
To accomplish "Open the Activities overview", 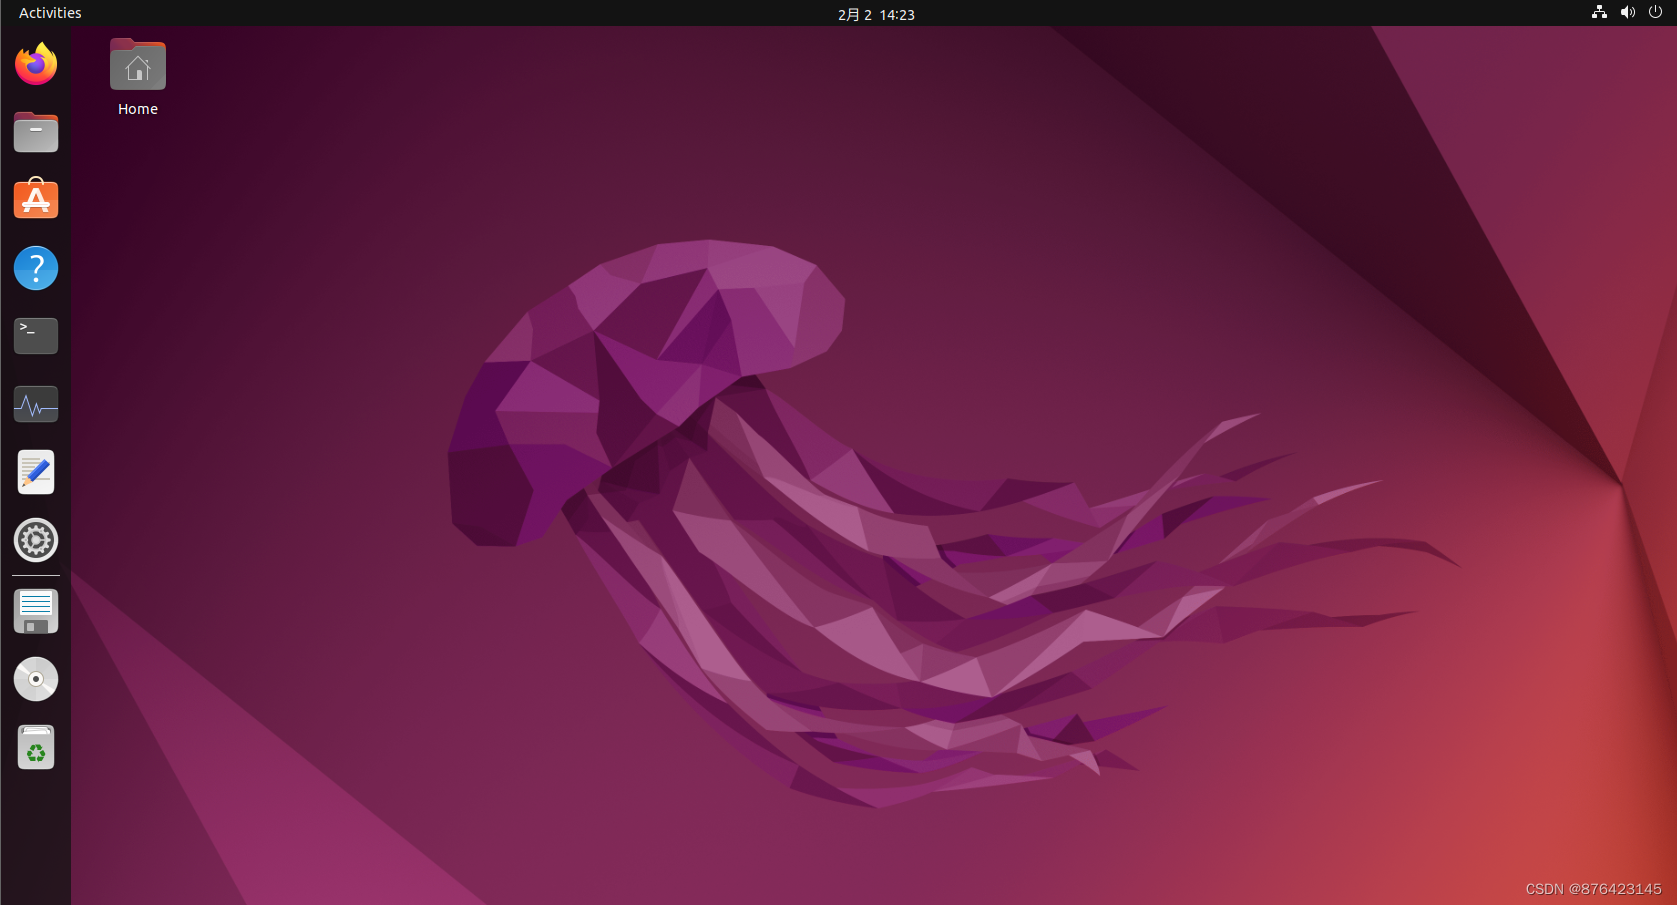I will coord(49,12).
